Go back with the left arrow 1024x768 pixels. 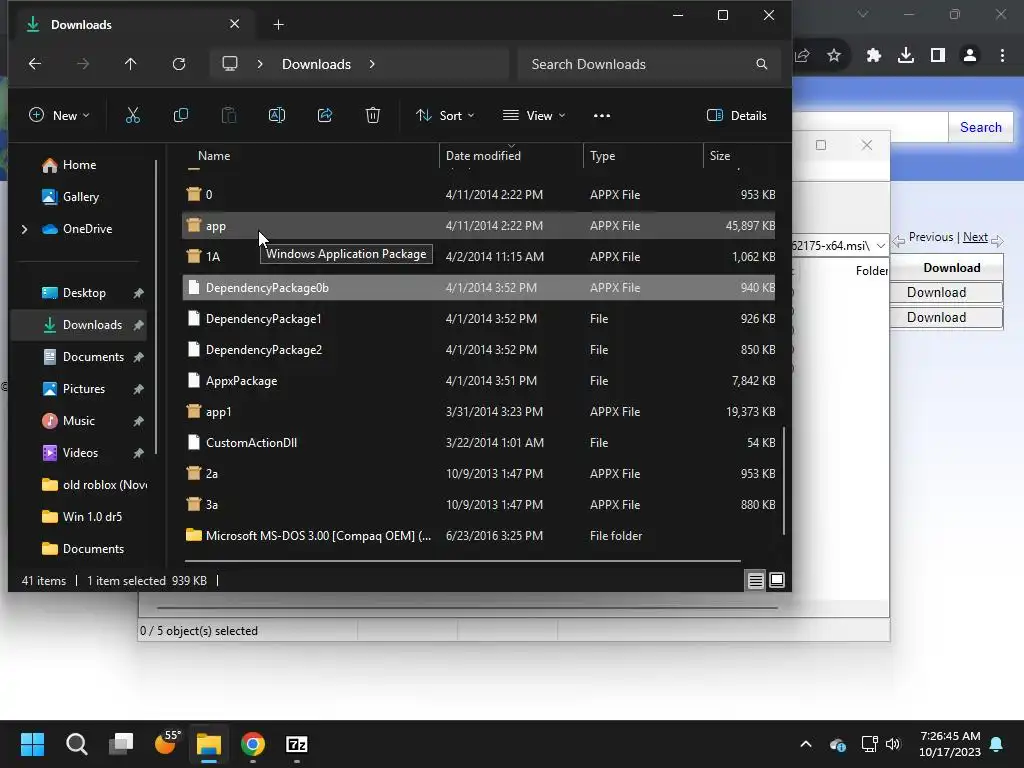click(x=35, y=64)
